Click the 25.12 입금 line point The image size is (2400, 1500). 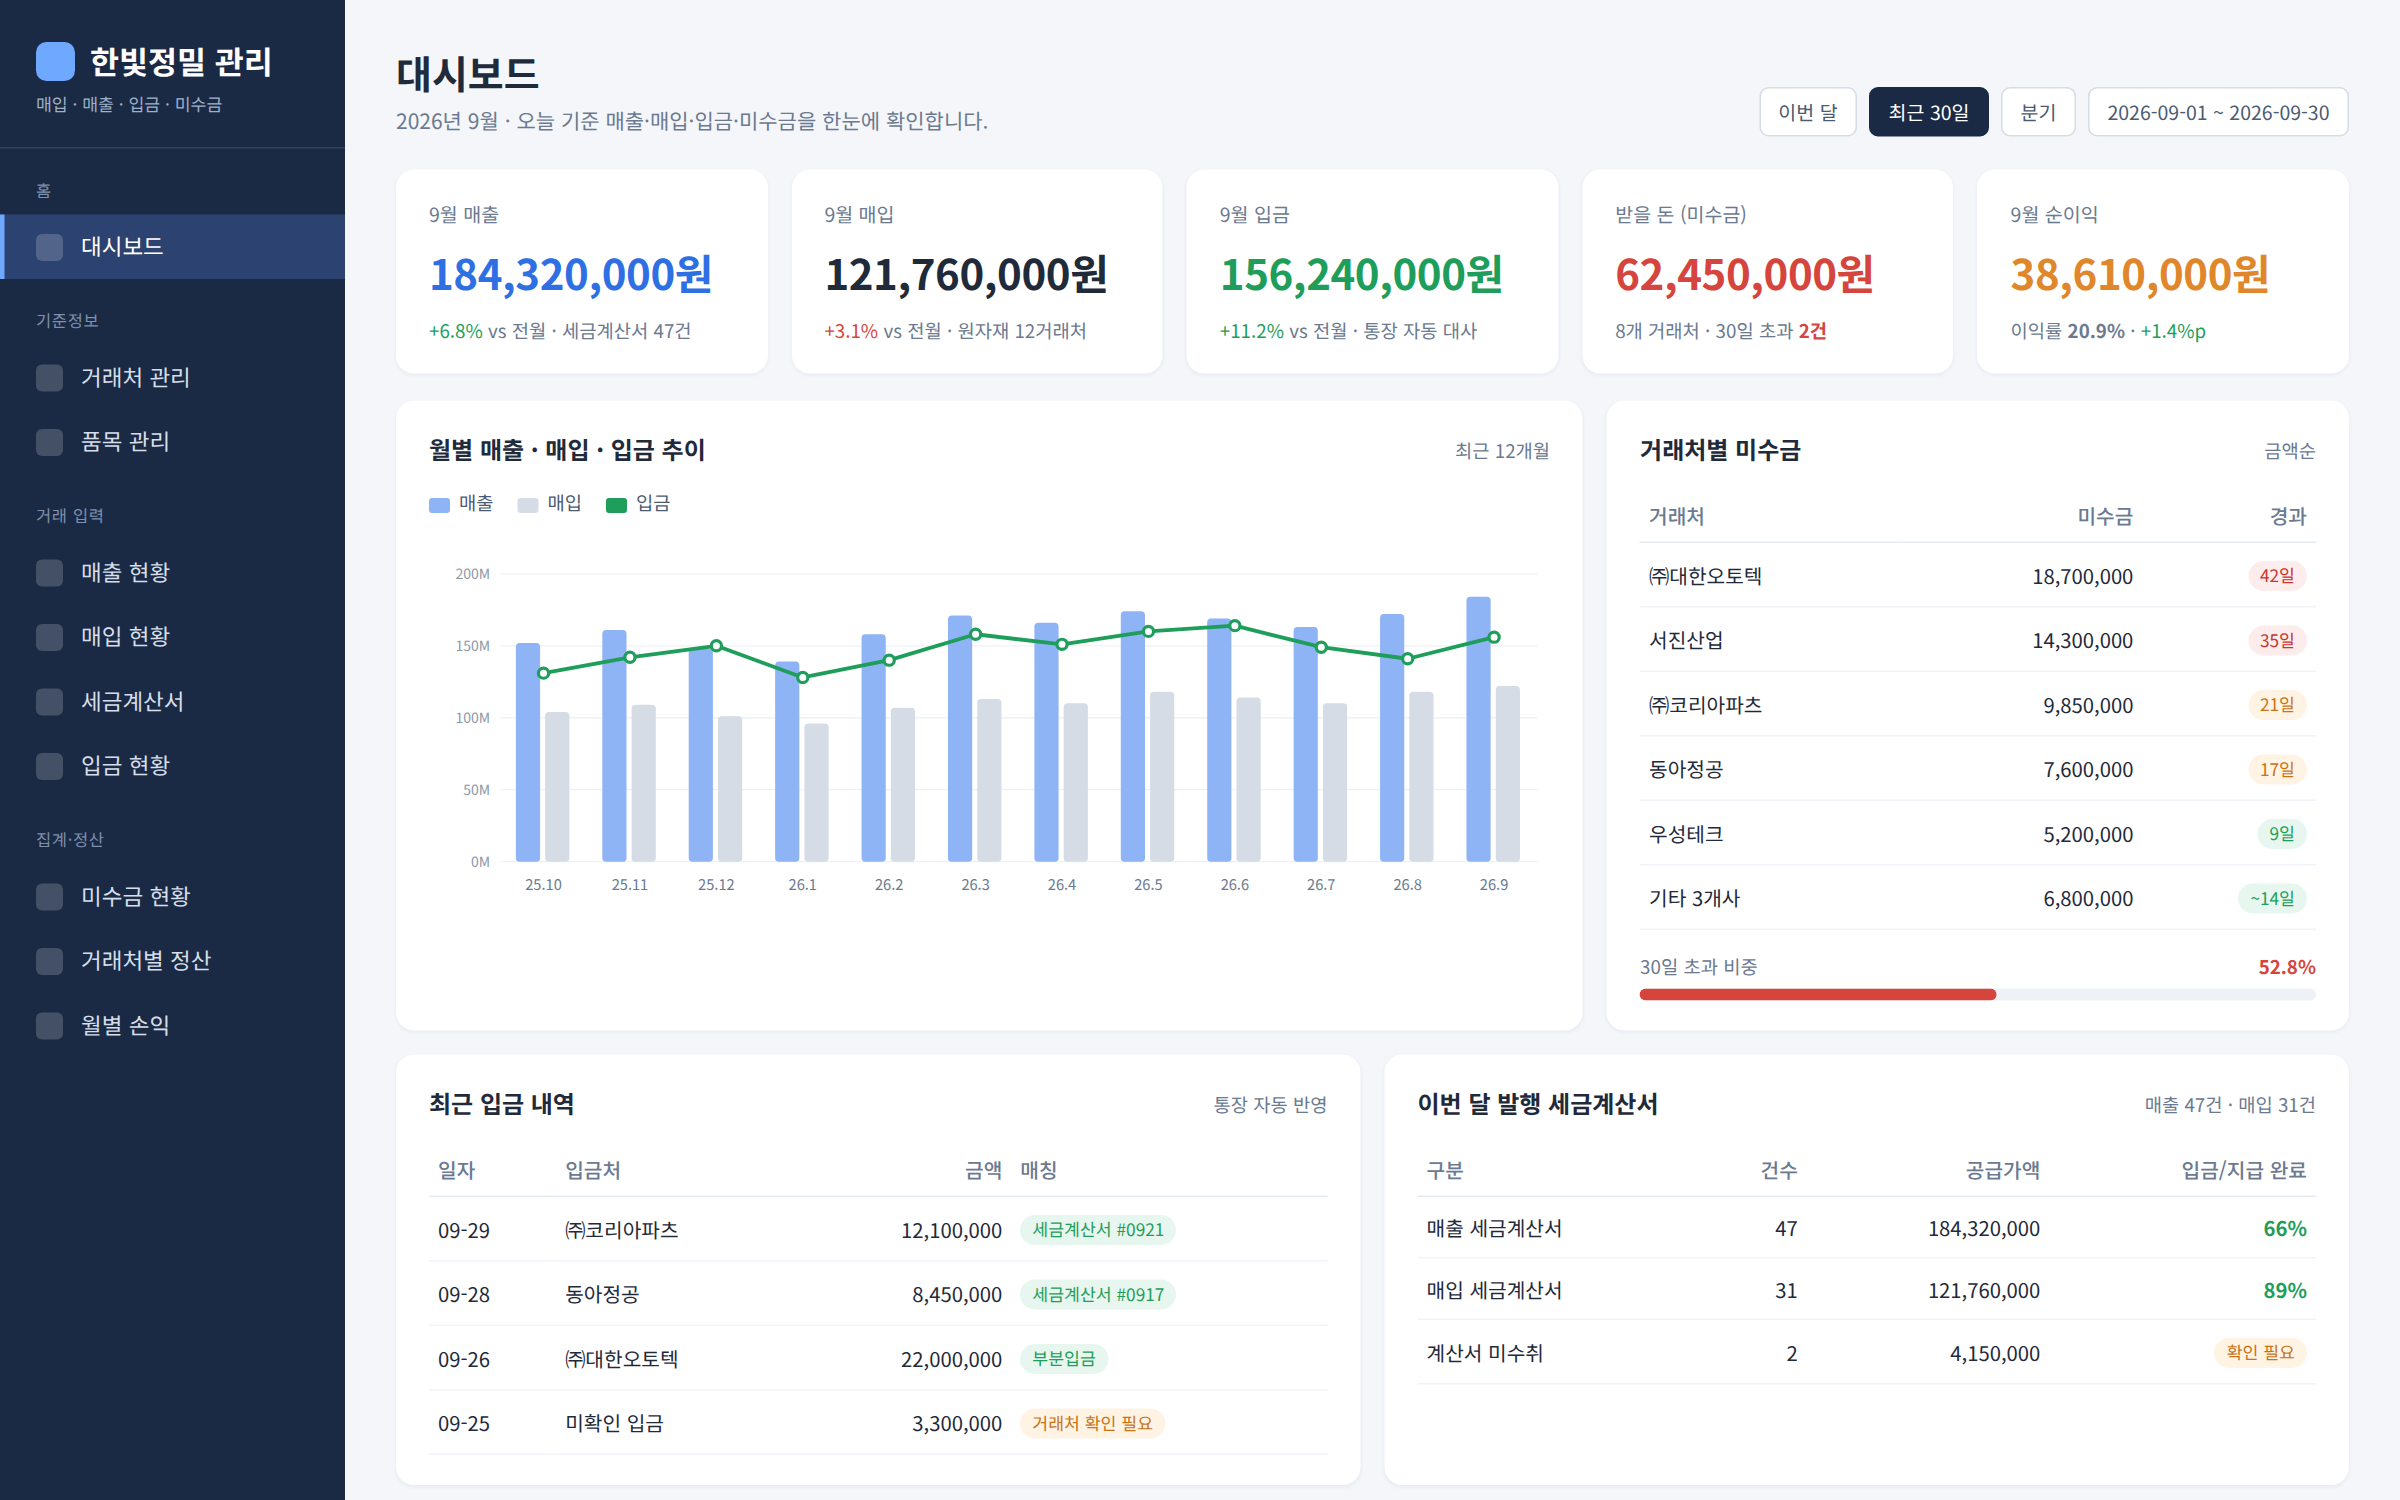(x=716, y=646)
